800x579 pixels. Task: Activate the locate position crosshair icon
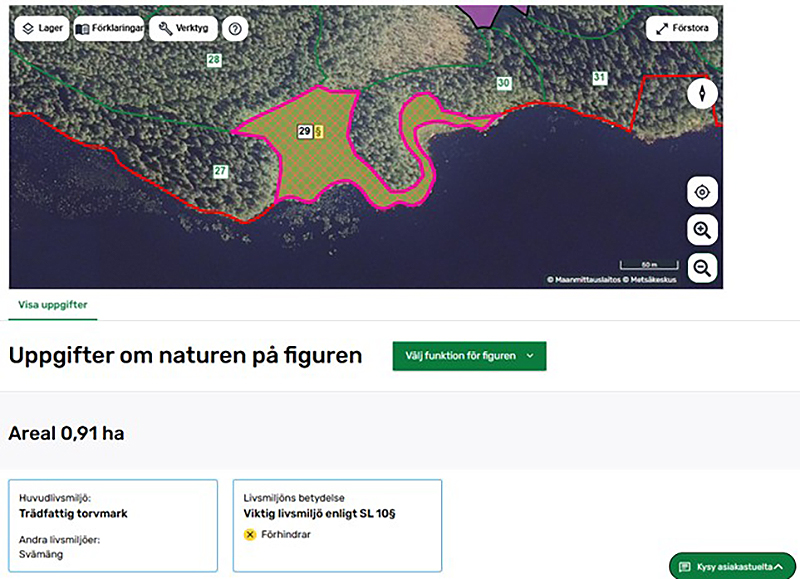pyautogui.click(x=702, y=191)
